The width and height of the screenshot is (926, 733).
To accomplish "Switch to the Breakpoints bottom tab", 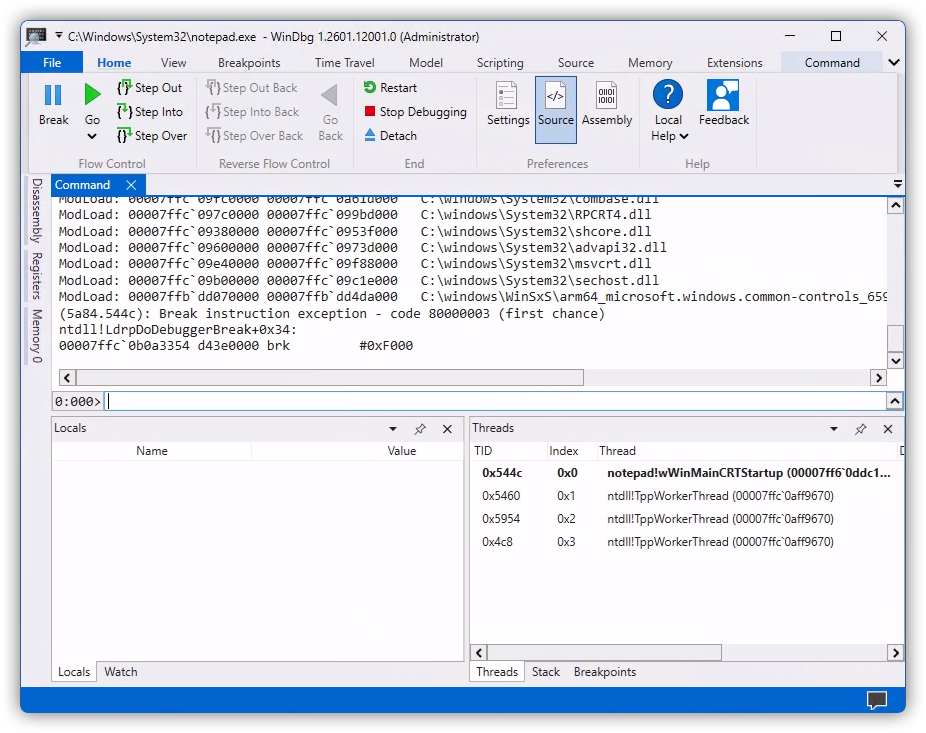I will pyautogui.click(x=604, y=672).
